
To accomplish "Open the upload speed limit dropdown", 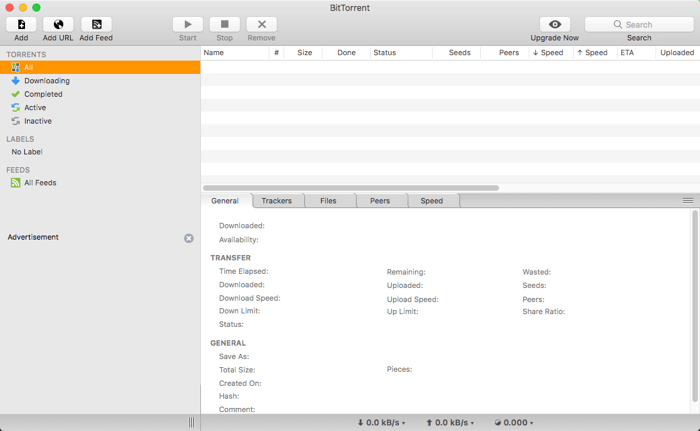I will point(450,423).
